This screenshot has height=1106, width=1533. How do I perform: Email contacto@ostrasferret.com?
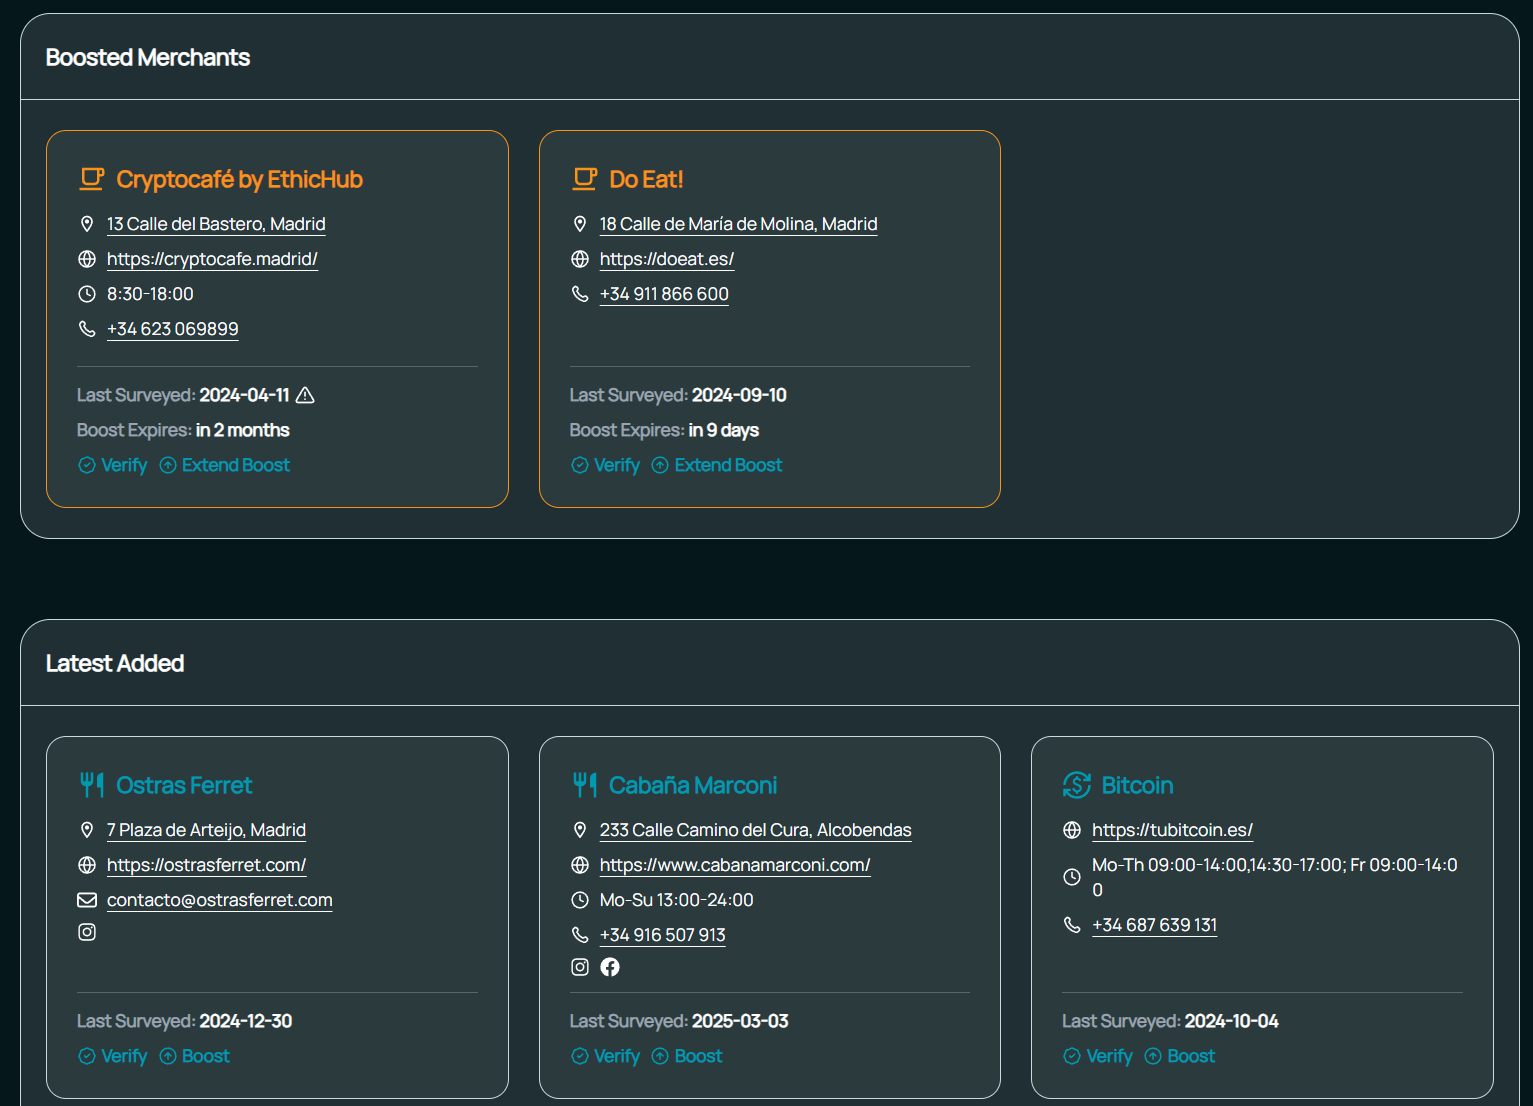(219, 899)
